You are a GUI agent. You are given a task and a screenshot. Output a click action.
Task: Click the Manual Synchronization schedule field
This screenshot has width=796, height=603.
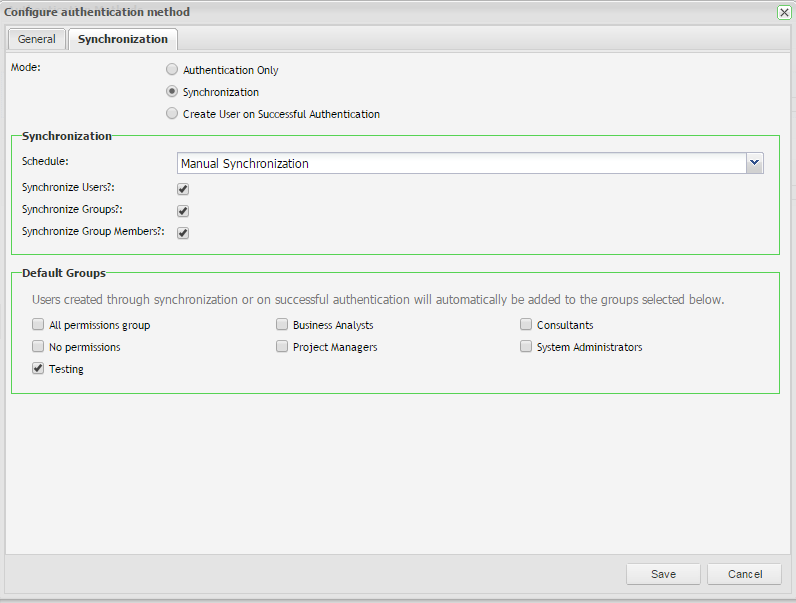(x=460, y=163)
